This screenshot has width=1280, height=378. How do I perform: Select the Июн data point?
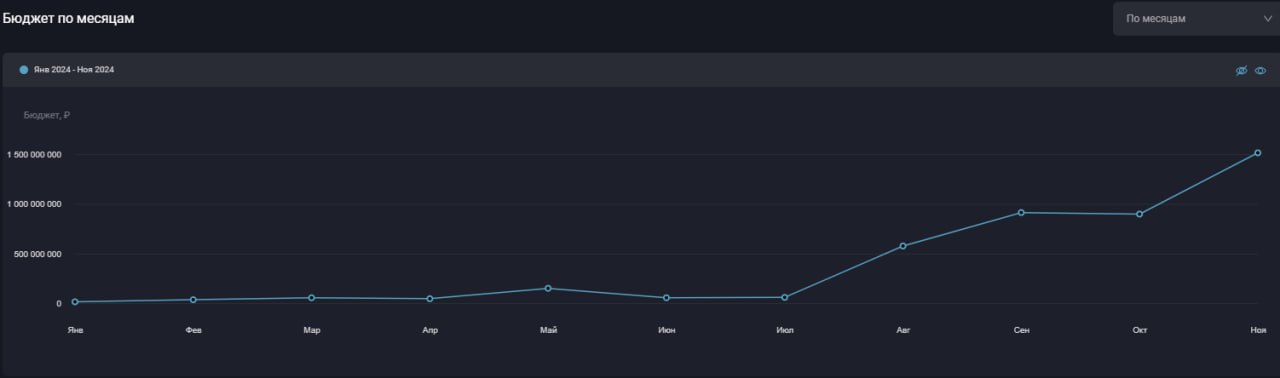[666, 297]
